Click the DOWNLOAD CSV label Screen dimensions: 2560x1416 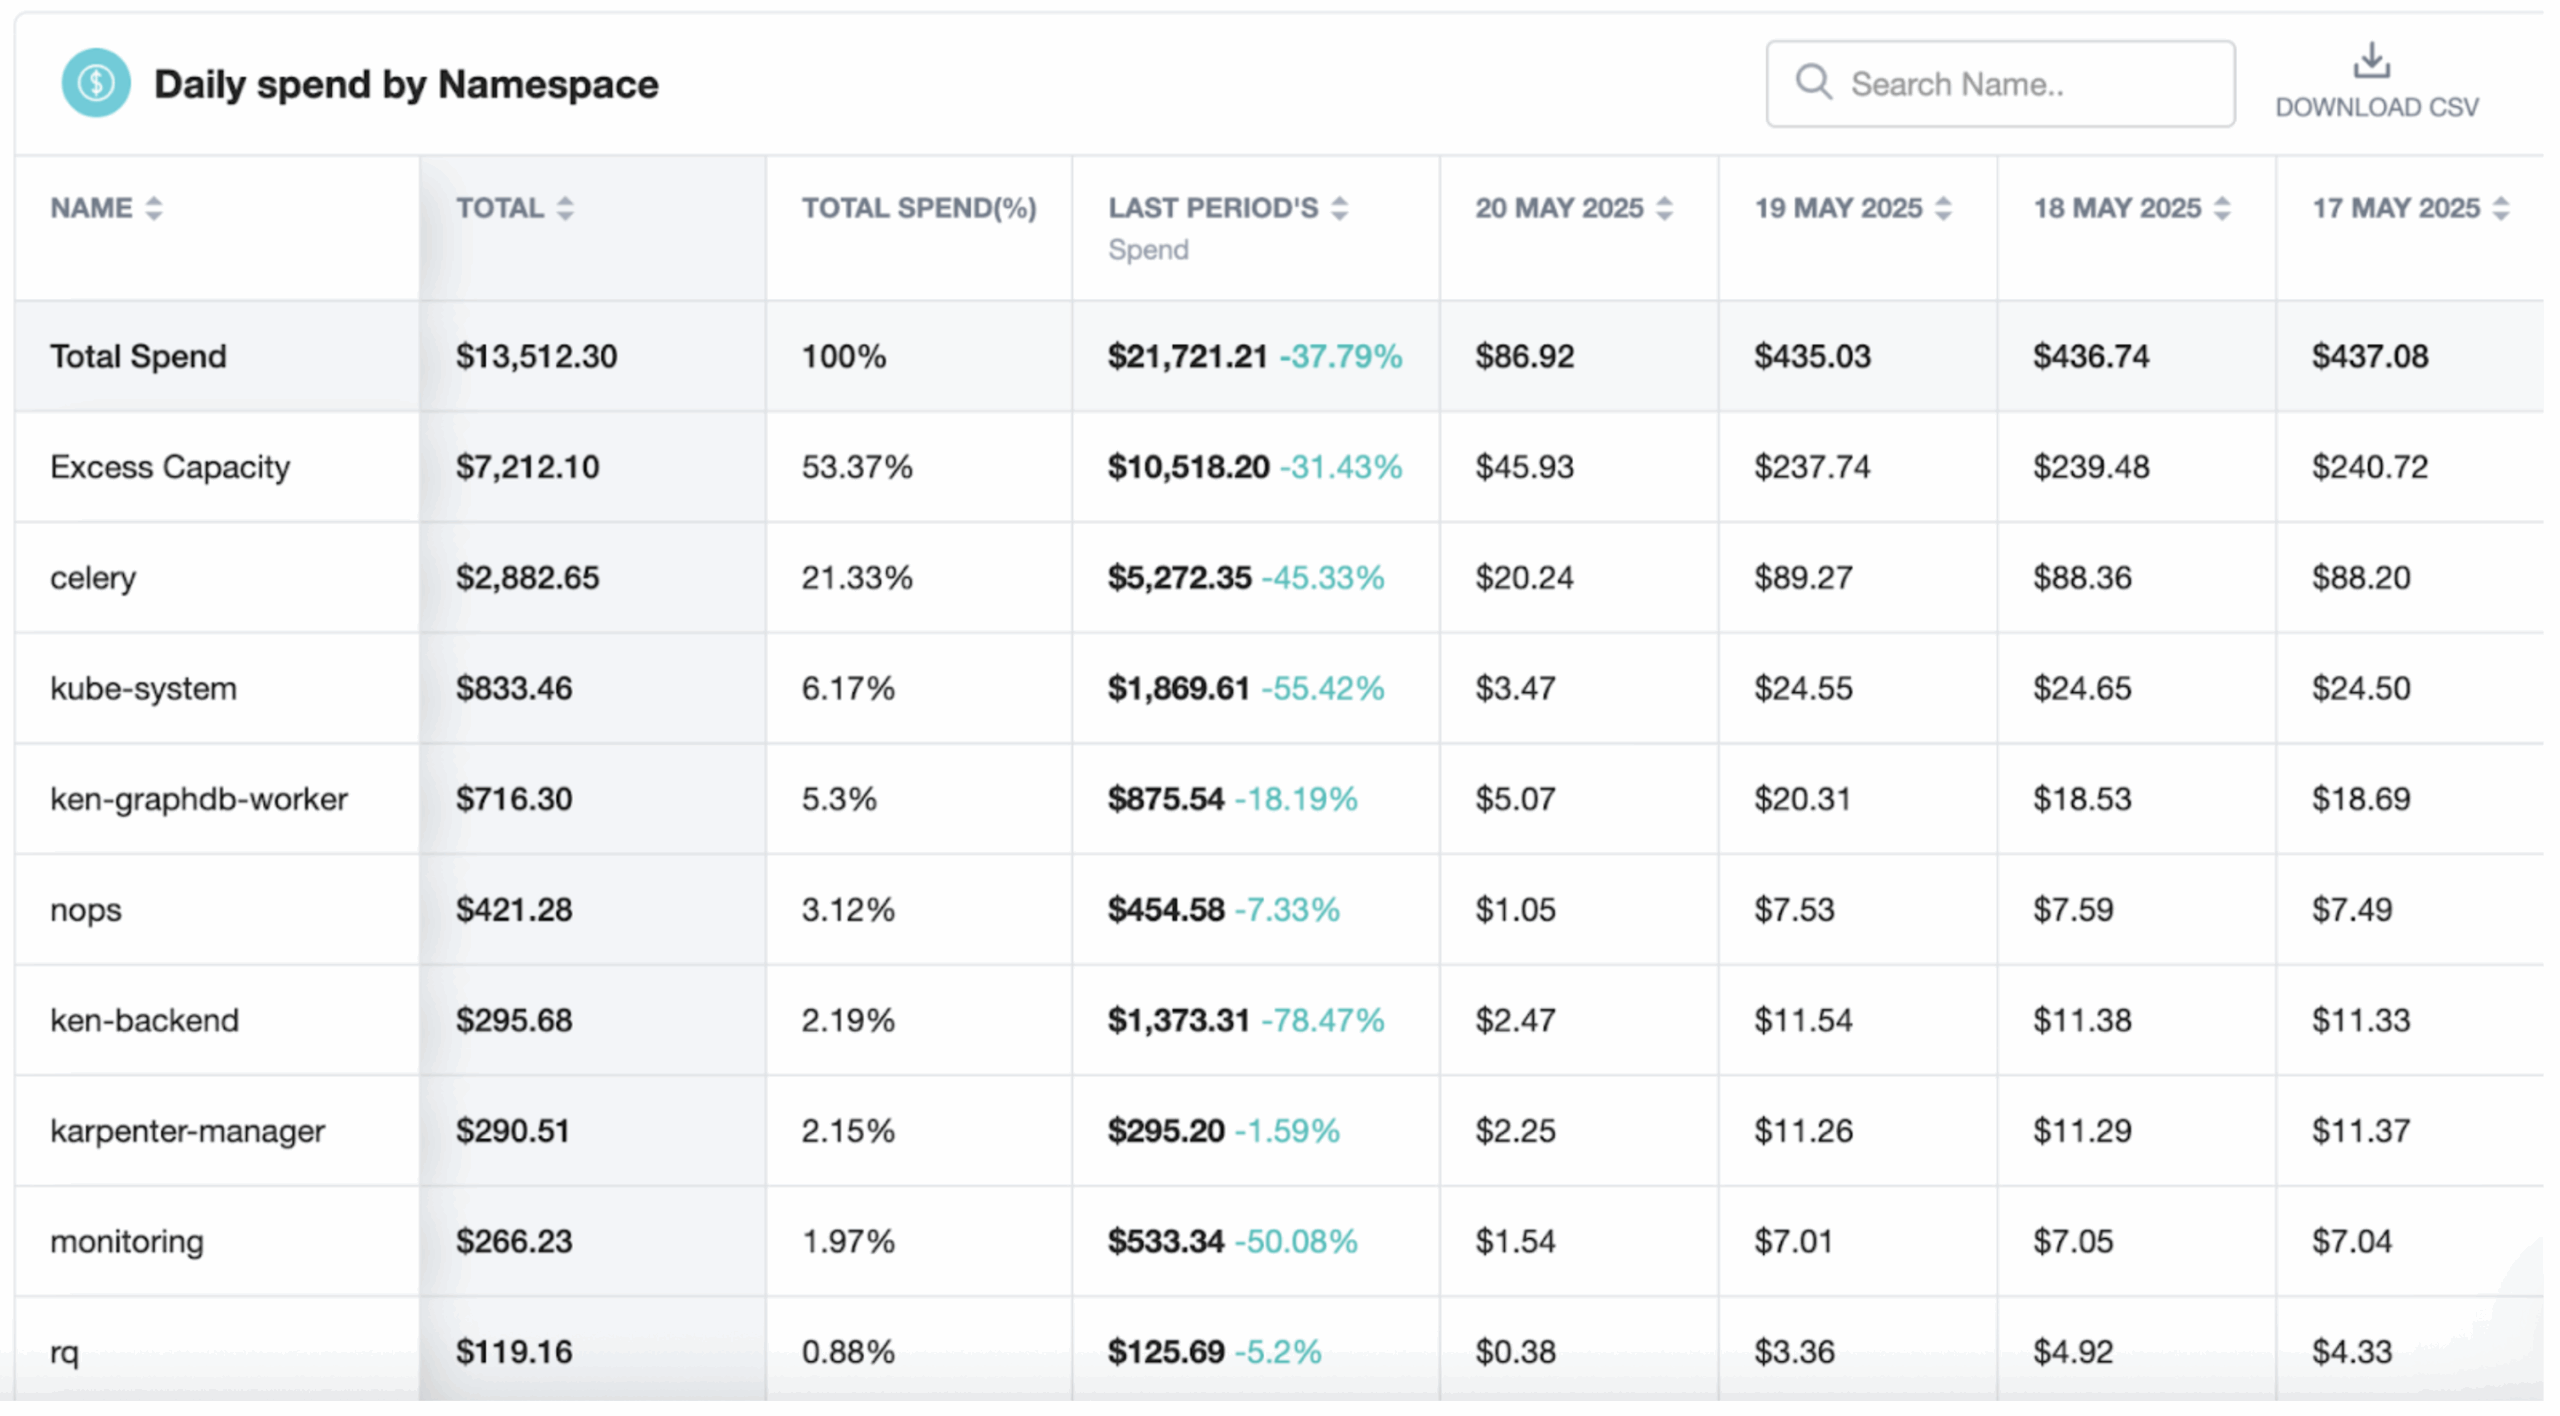(2377, 107)
